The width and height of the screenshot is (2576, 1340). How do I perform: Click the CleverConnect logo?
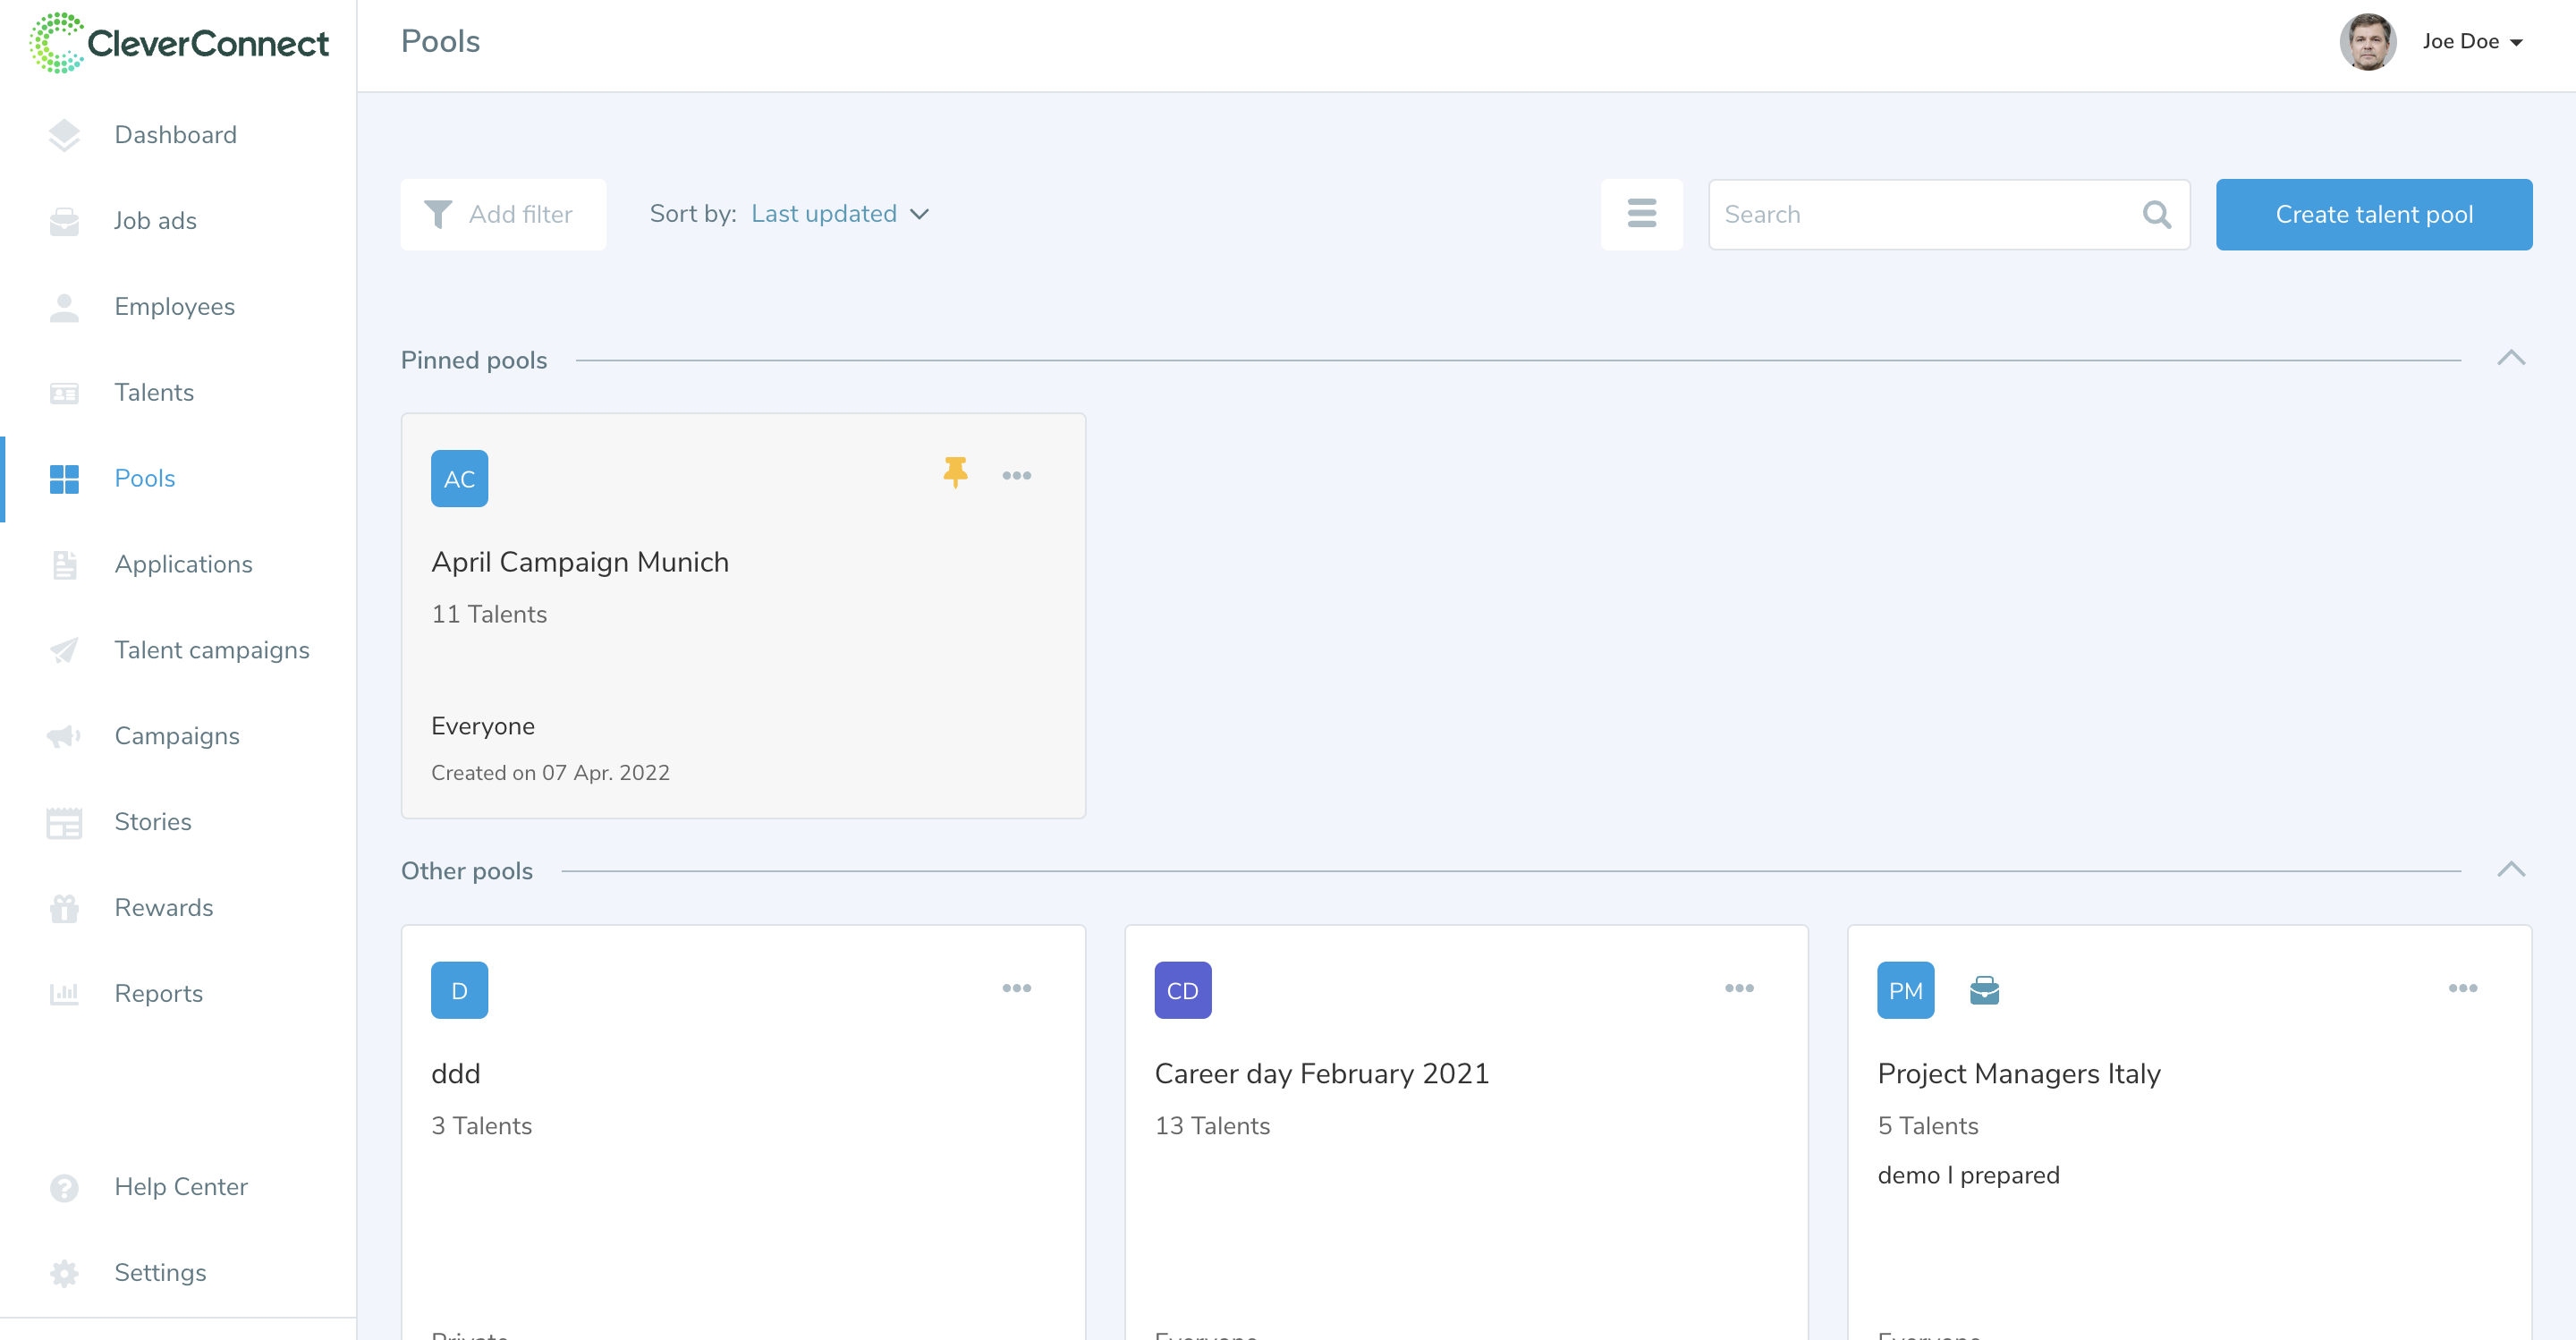click(180, 43)
